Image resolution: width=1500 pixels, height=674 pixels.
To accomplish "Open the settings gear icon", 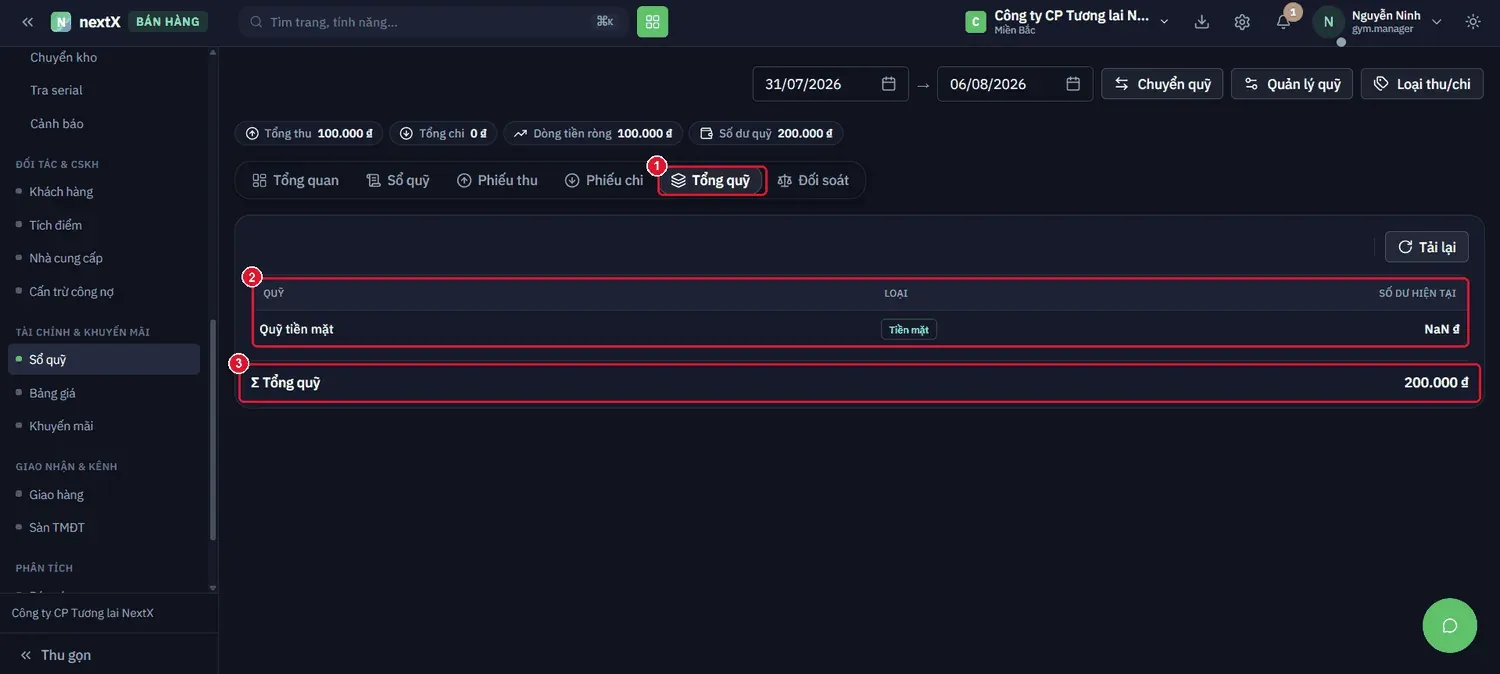I will point(1242,22).
